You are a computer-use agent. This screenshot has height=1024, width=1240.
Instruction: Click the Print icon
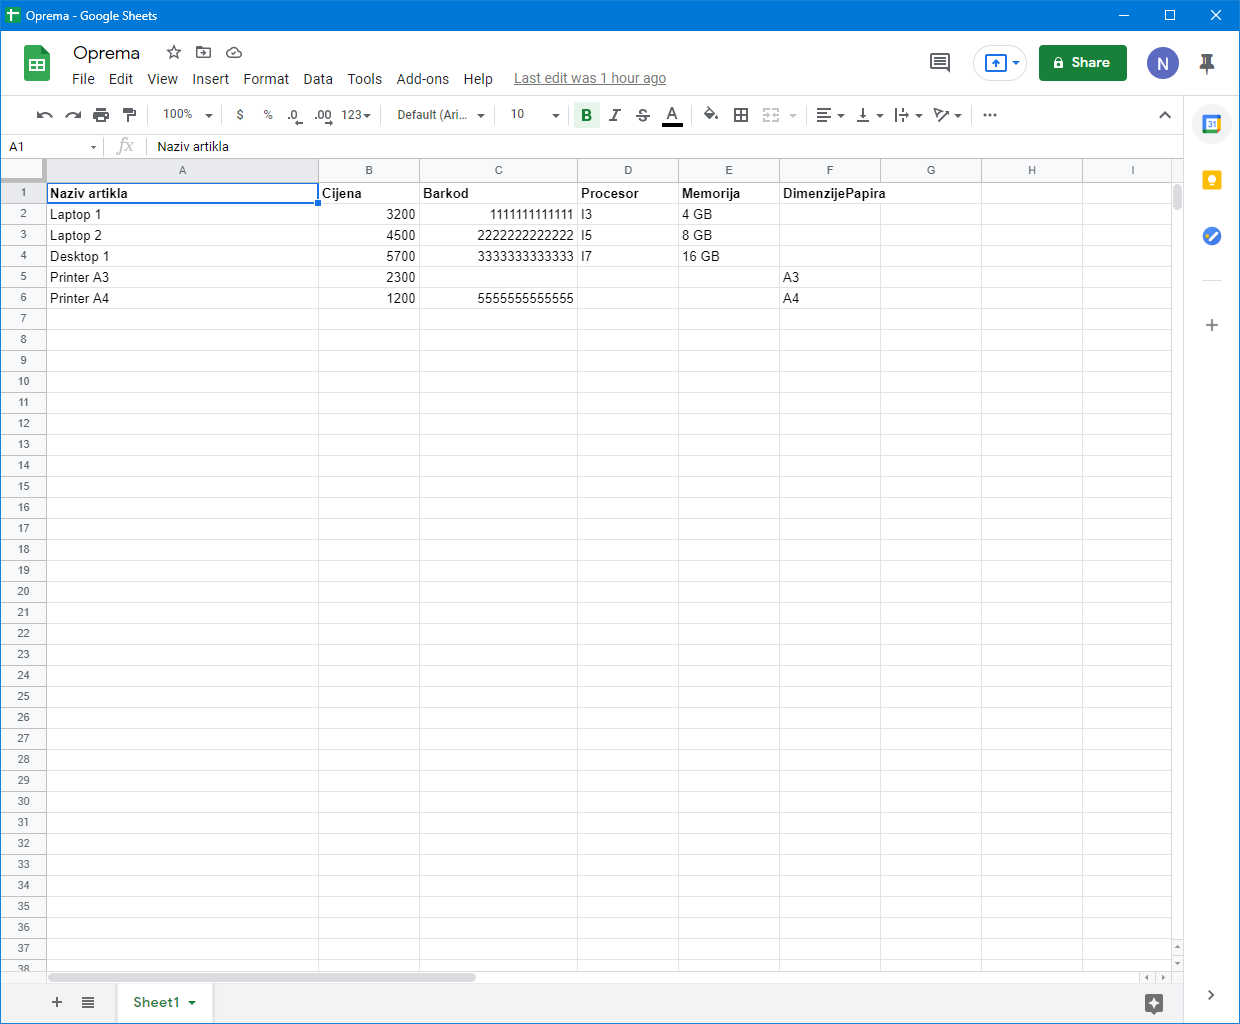[x=101, y=115]
